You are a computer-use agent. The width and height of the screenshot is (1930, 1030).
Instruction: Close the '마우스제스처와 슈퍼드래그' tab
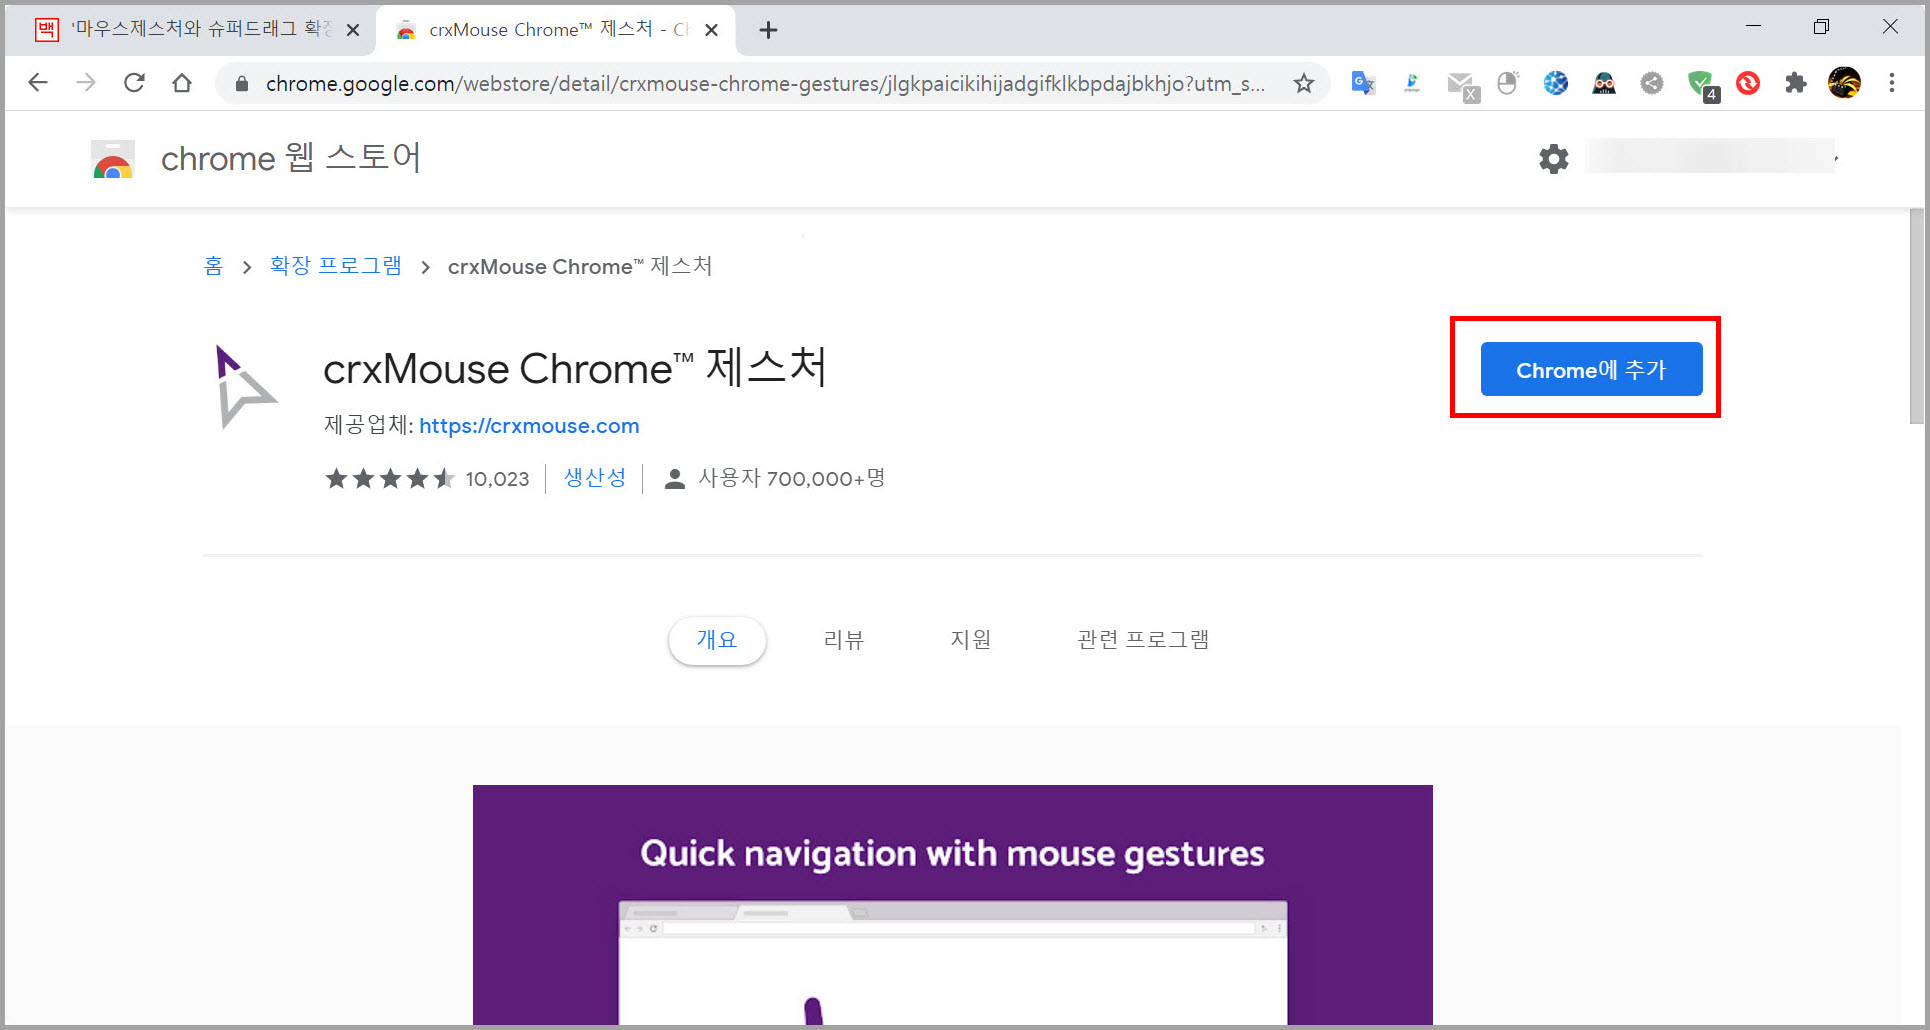(x=353, y=30)
